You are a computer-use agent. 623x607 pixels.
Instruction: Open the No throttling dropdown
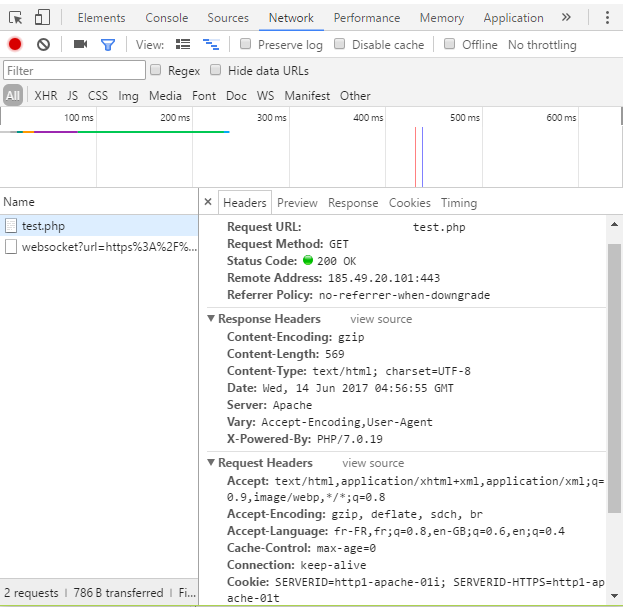tap(542, 45)
